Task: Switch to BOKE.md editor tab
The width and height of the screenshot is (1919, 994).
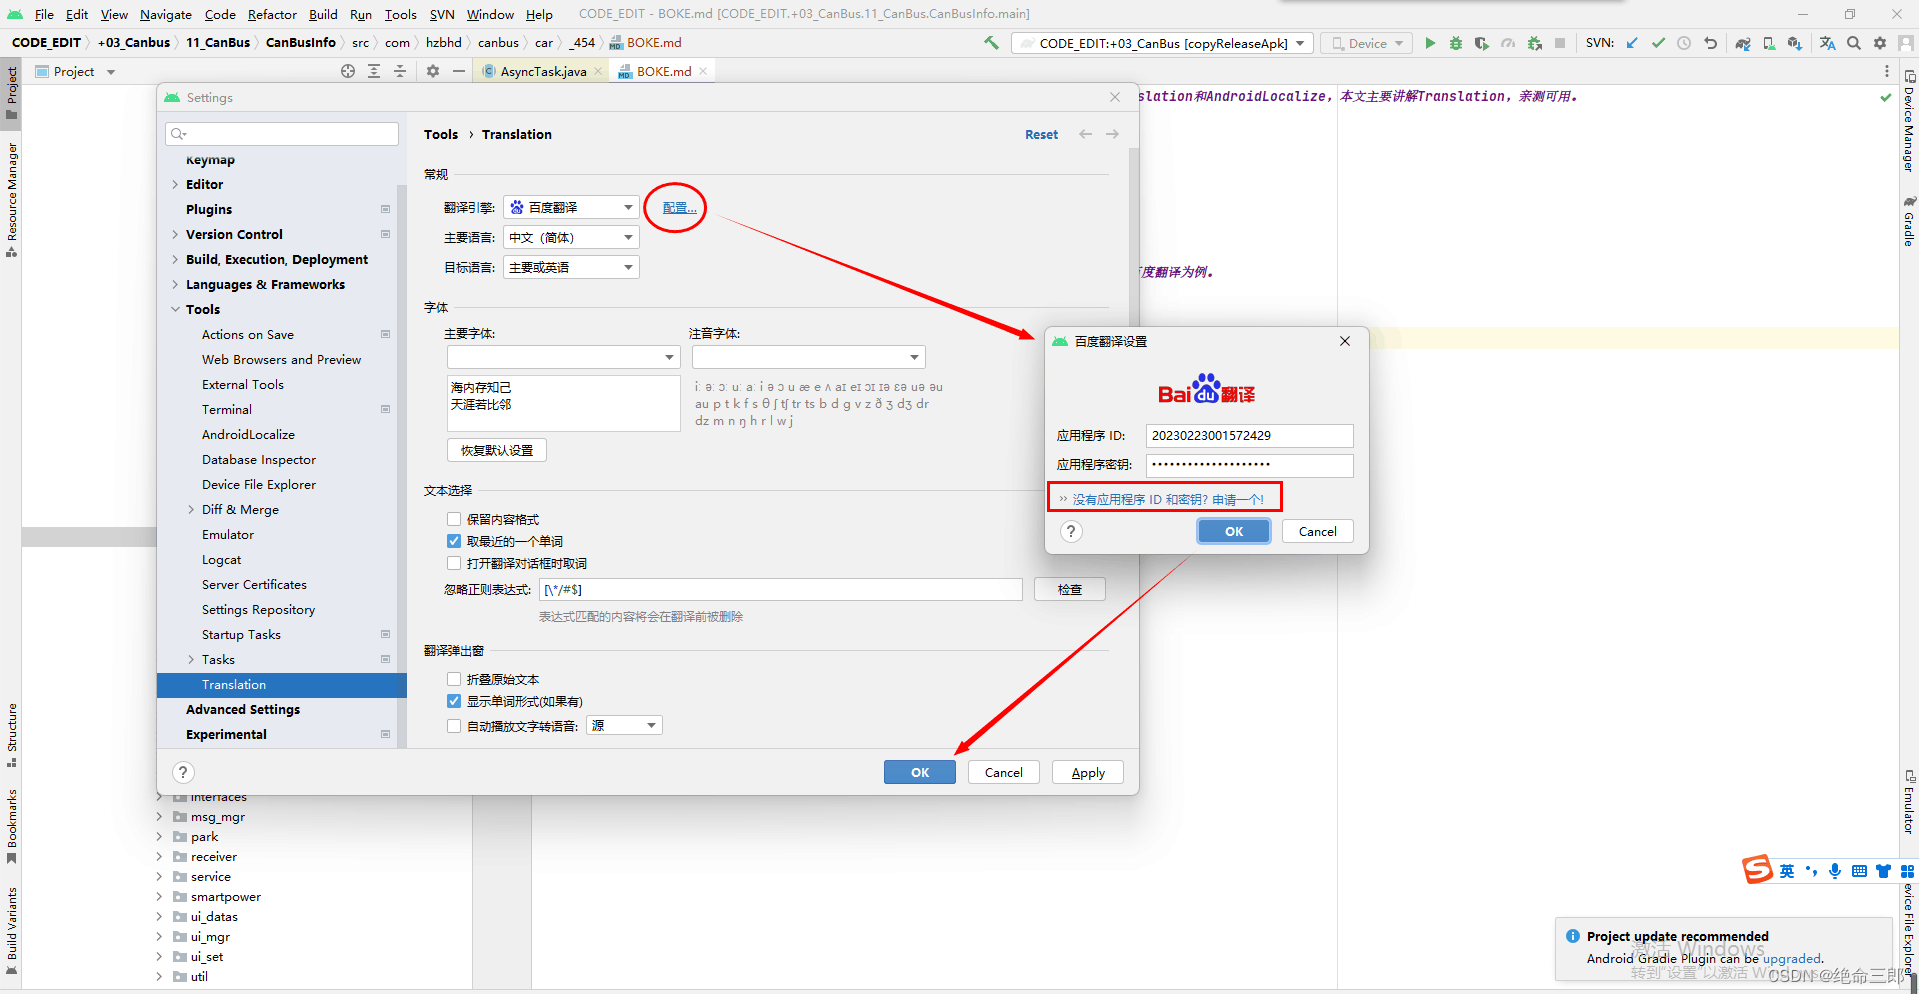Action: pyautogui.click(x=663, y=71)
